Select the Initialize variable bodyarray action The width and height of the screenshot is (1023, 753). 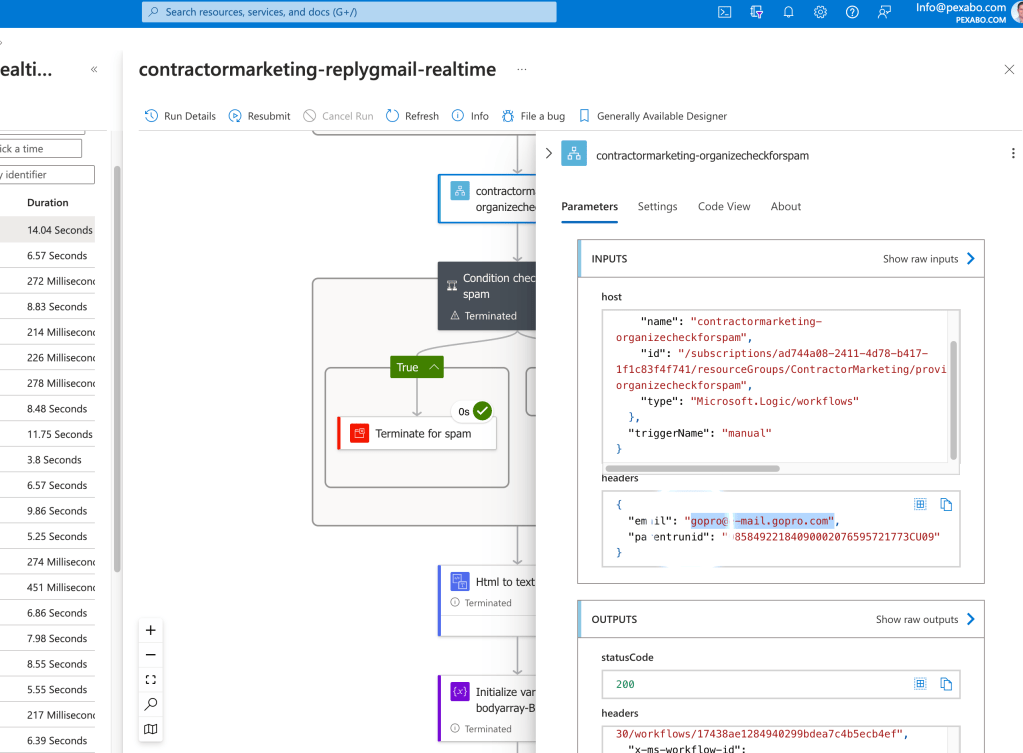[487, 709]
